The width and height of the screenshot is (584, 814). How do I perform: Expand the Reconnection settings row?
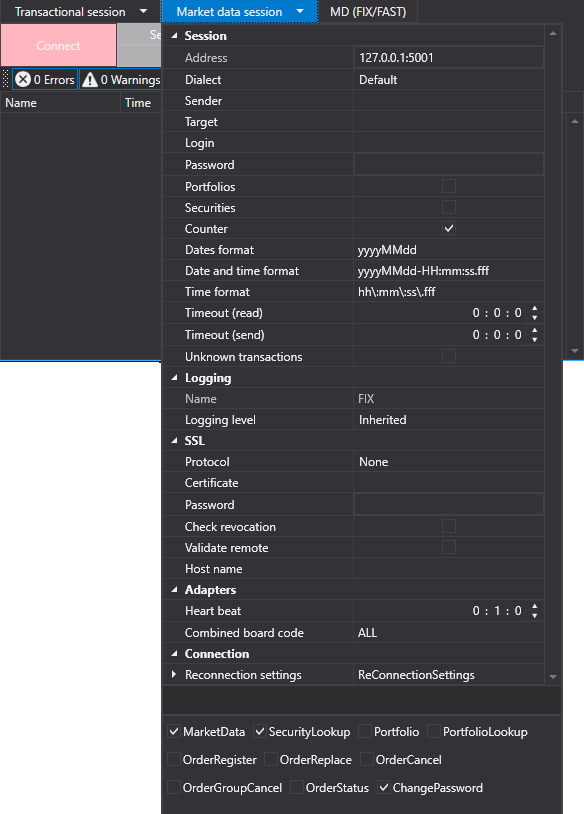pyautogui.click(x=174, y=674)
